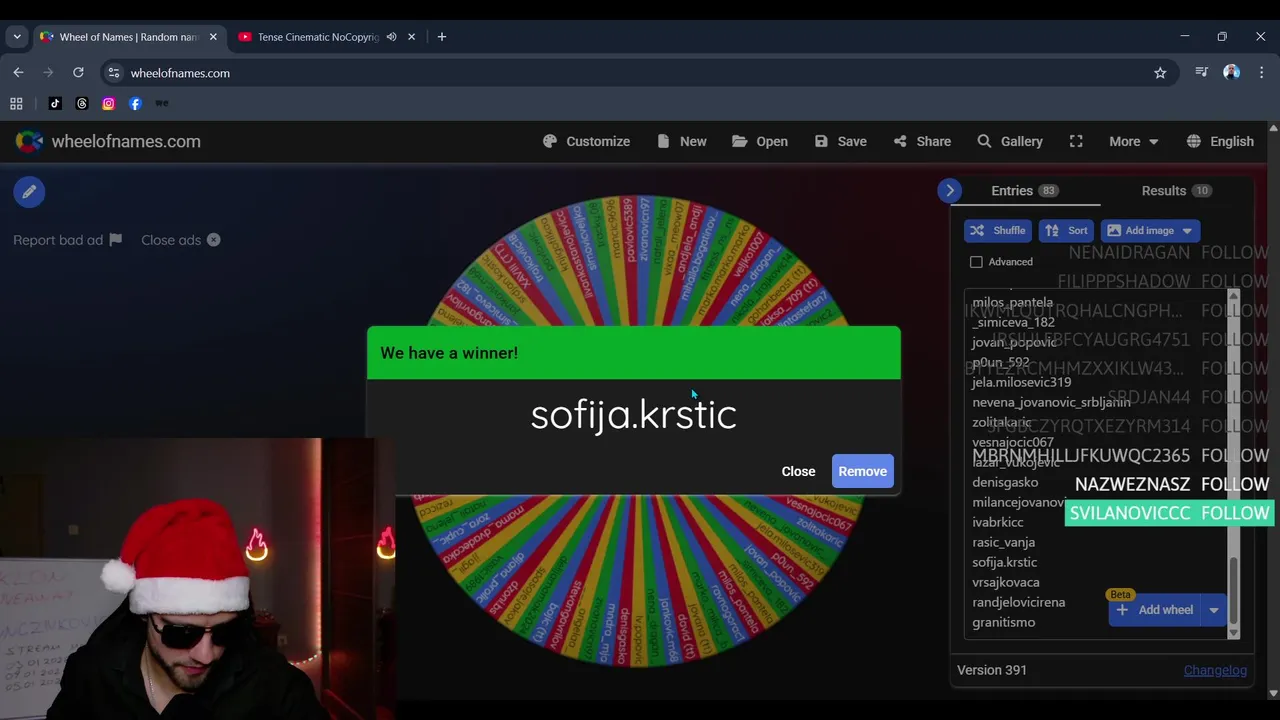The height and width of the screenshot is (720, 1280).
Task: Sort the entries
Action: click(x=1066, y=230)
